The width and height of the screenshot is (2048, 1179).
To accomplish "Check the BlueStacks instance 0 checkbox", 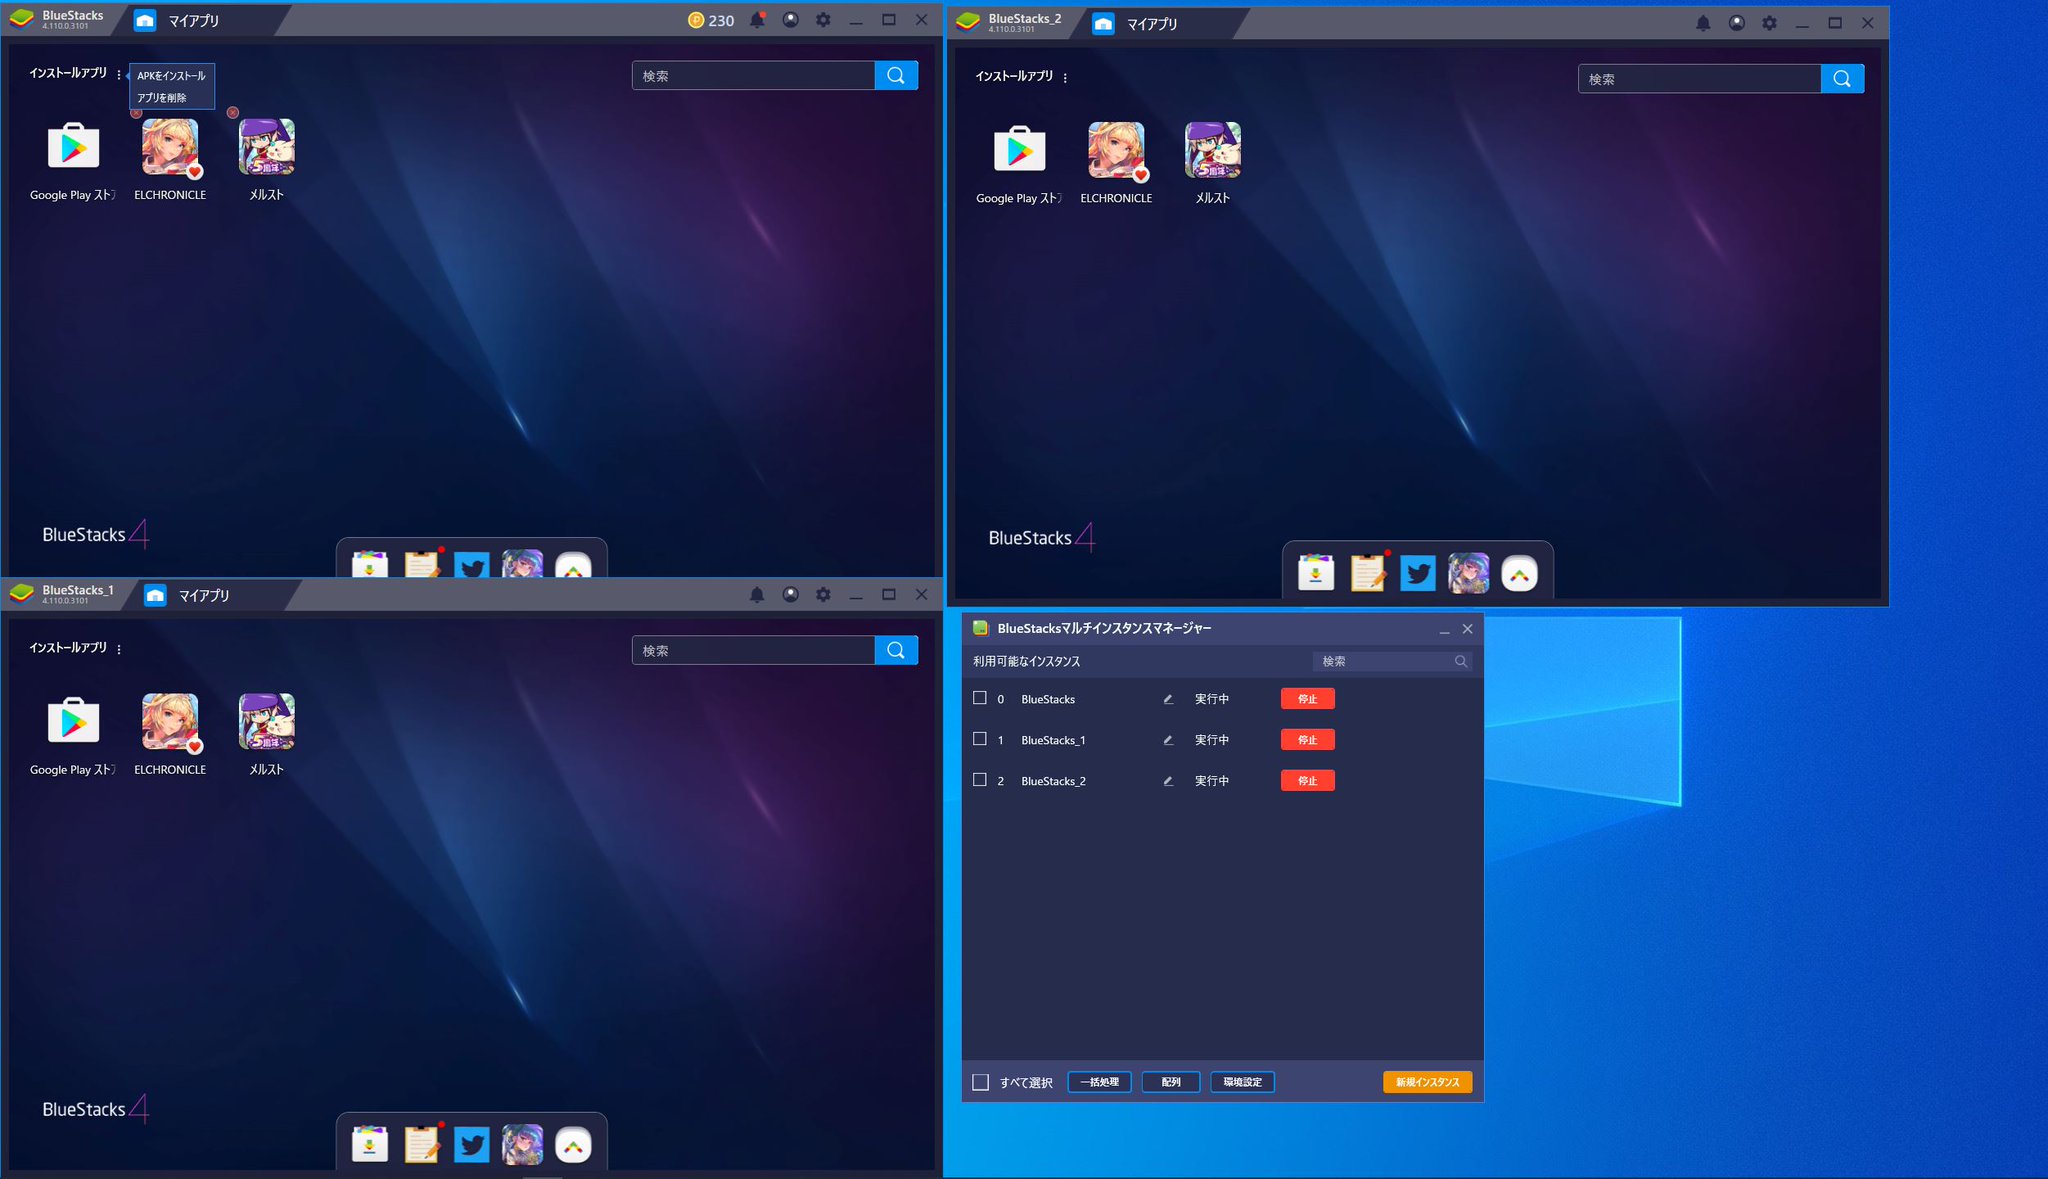I will (x=980, y=698).
